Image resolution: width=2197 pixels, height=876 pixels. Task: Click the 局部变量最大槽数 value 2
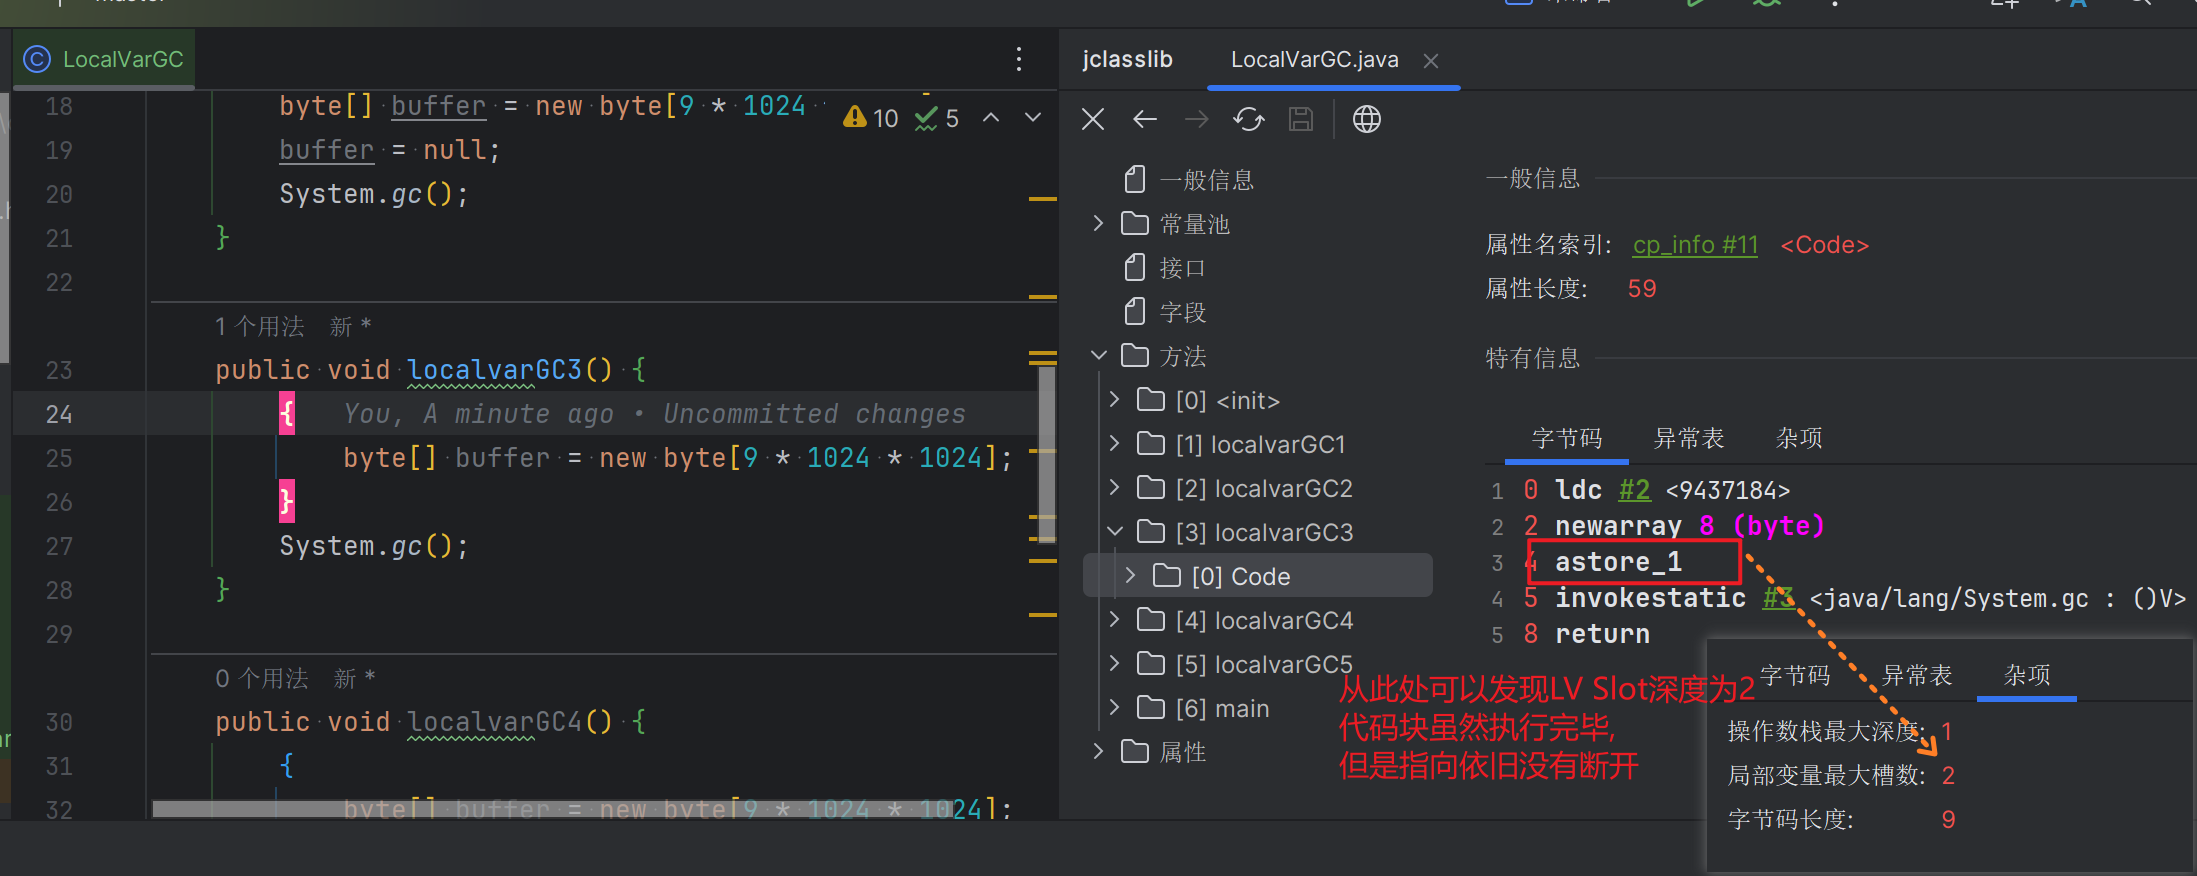tap(1948, 776)
